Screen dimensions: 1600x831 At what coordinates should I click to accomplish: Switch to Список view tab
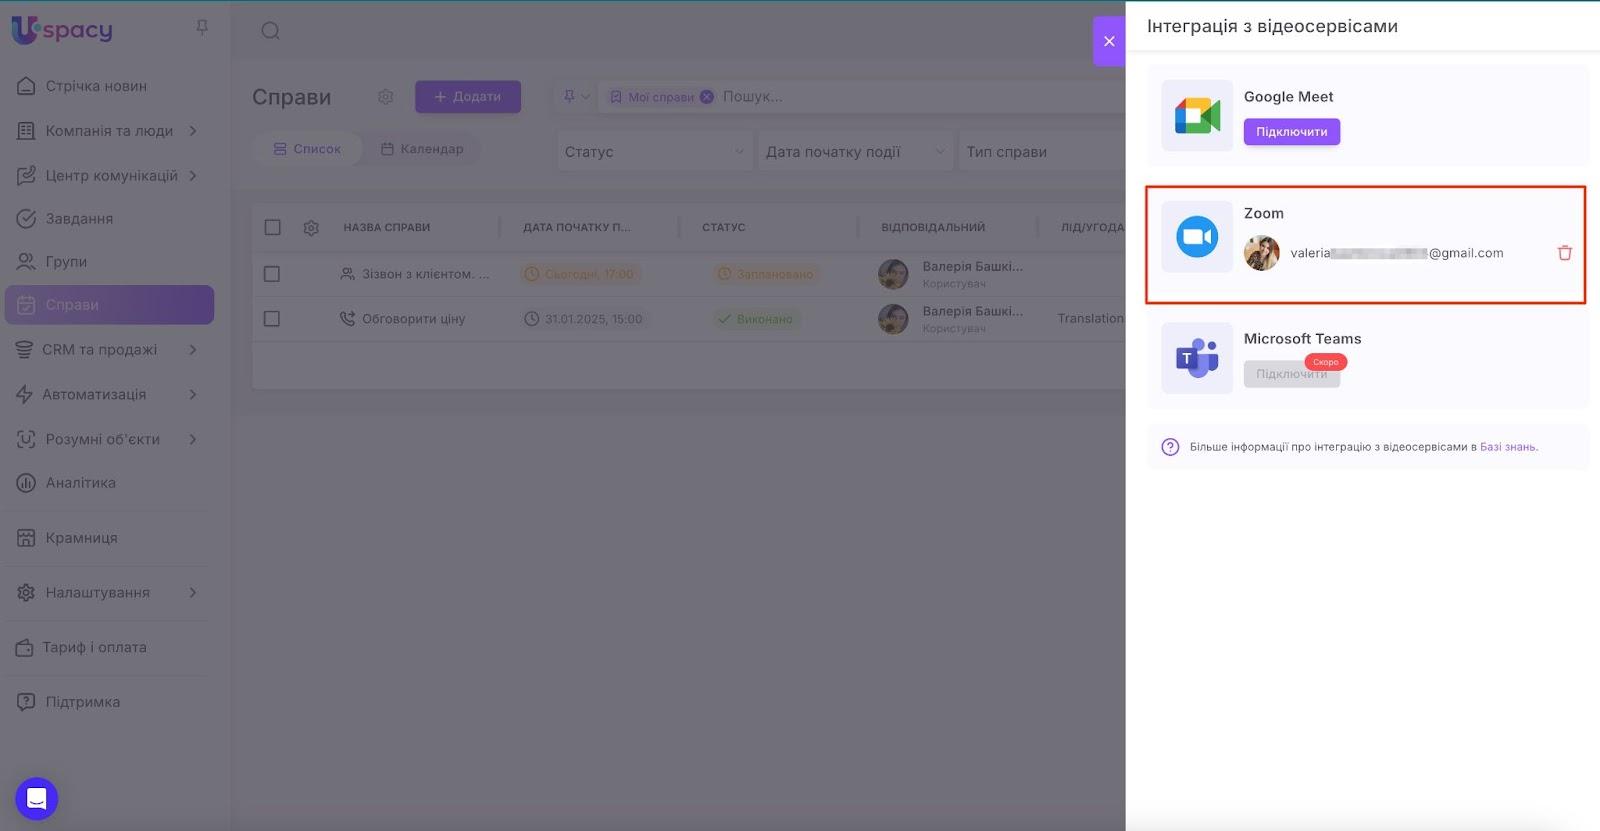[308, 149]
